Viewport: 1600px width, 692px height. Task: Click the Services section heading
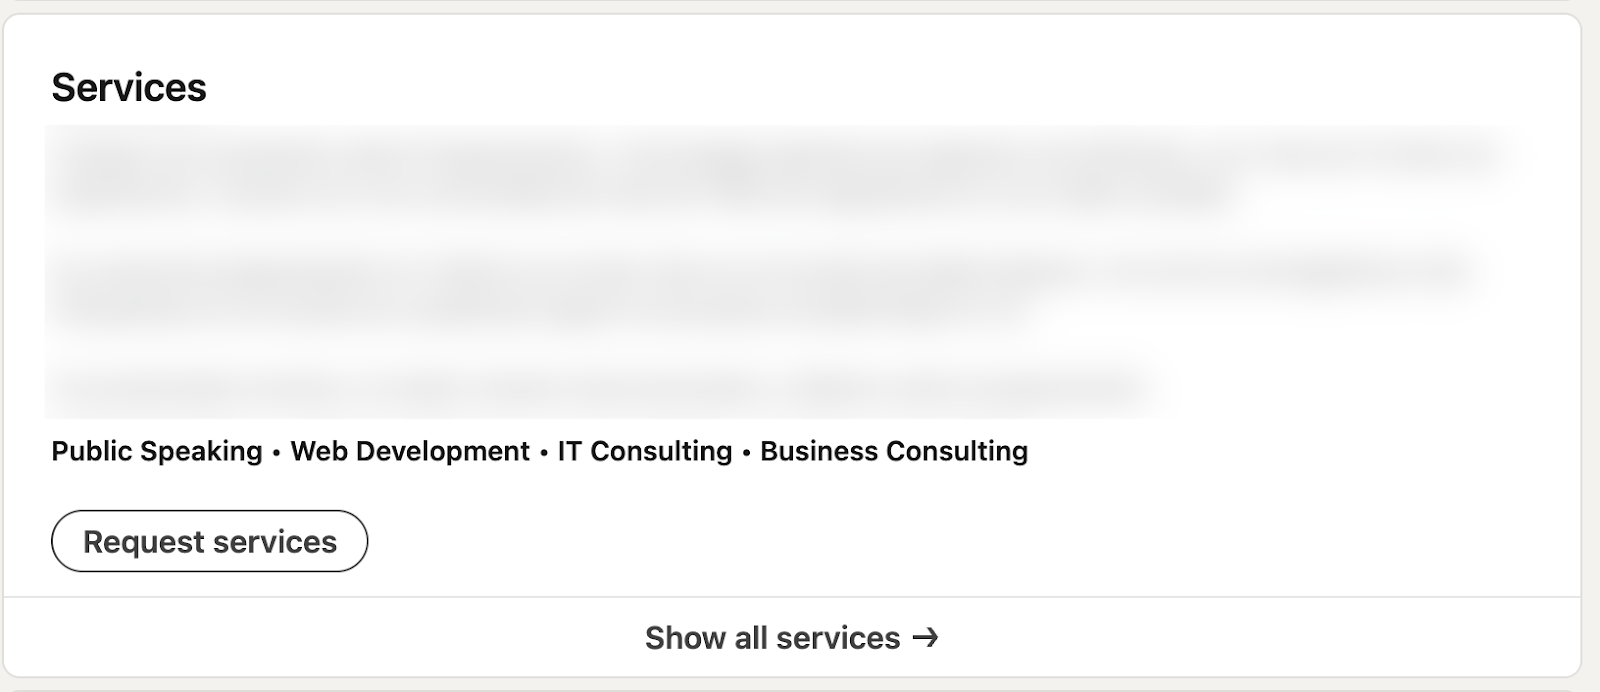[130, 87]
